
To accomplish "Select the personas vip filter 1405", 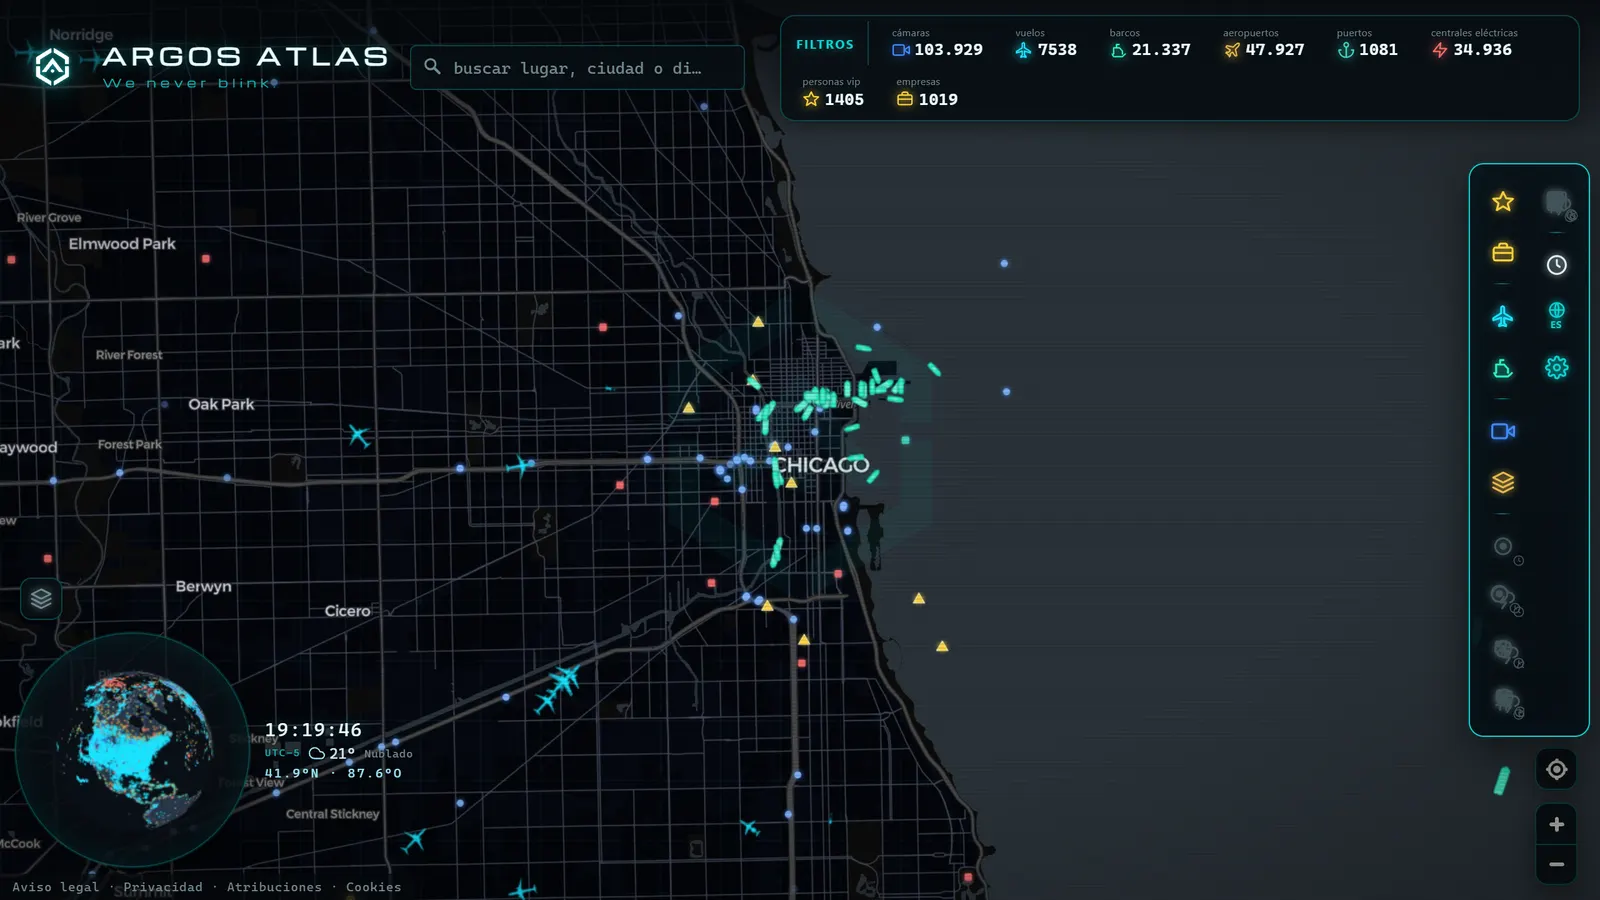I will pyautogui.click(x=833, y=92).
